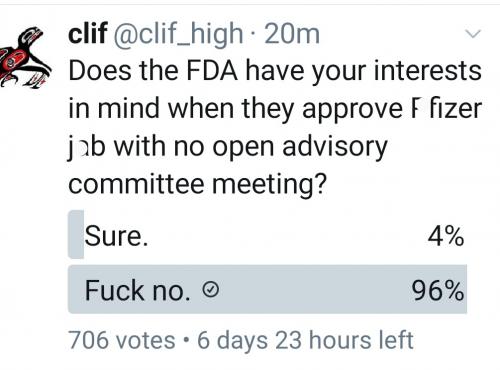View the 706 votes count
The height and width of the screenshot is (370, 500).
(x=122, y=340)
